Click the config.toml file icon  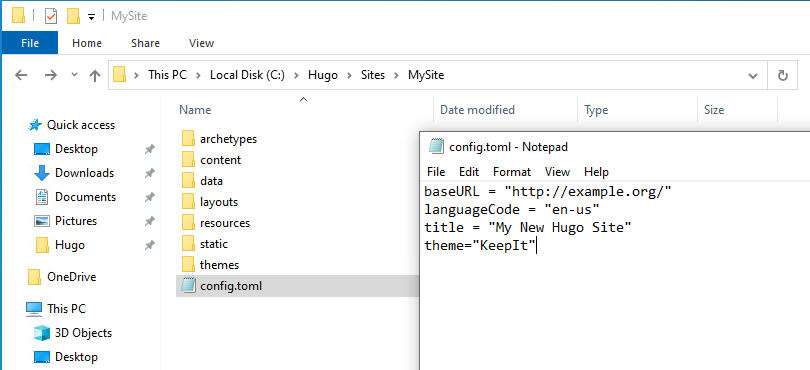pyautogui.click(x=188, y=285)
